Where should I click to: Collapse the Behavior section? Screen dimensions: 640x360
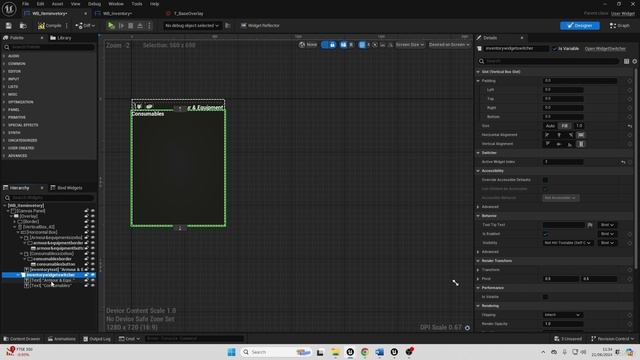pos(478,216)
